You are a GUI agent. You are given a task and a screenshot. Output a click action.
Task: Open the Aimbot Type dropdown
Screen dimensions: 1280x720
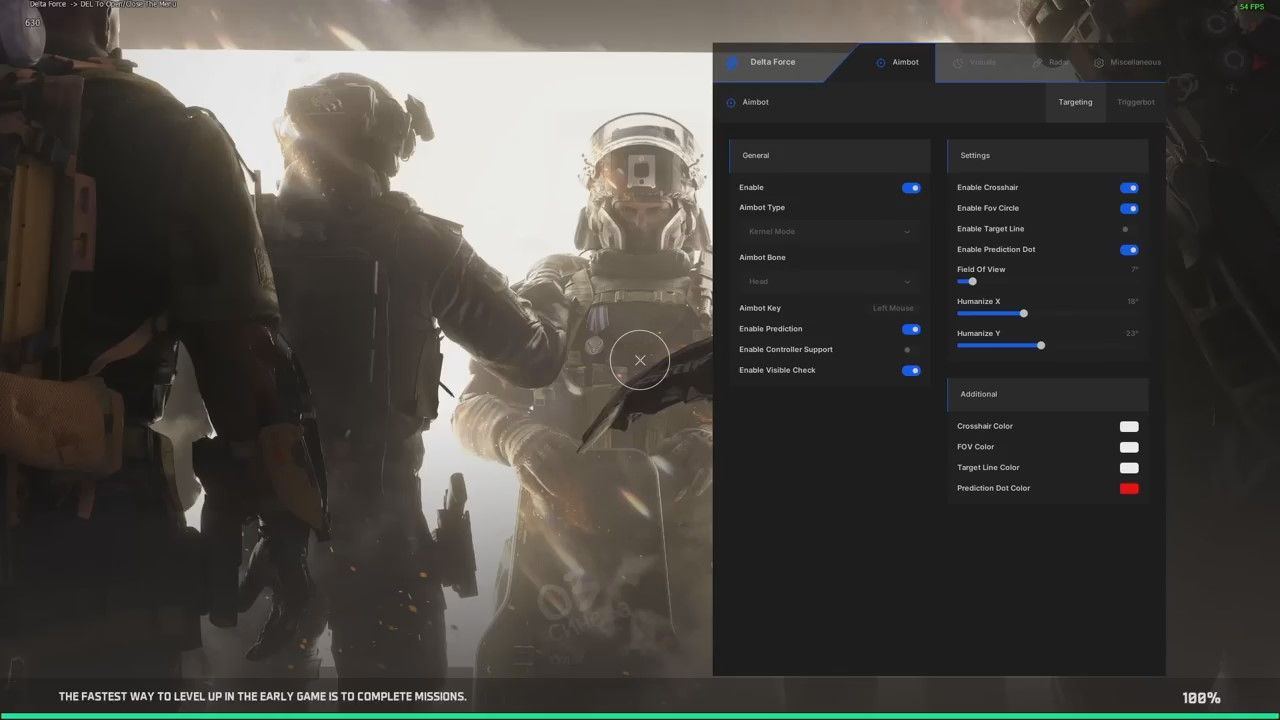click(x=830, y=232)
